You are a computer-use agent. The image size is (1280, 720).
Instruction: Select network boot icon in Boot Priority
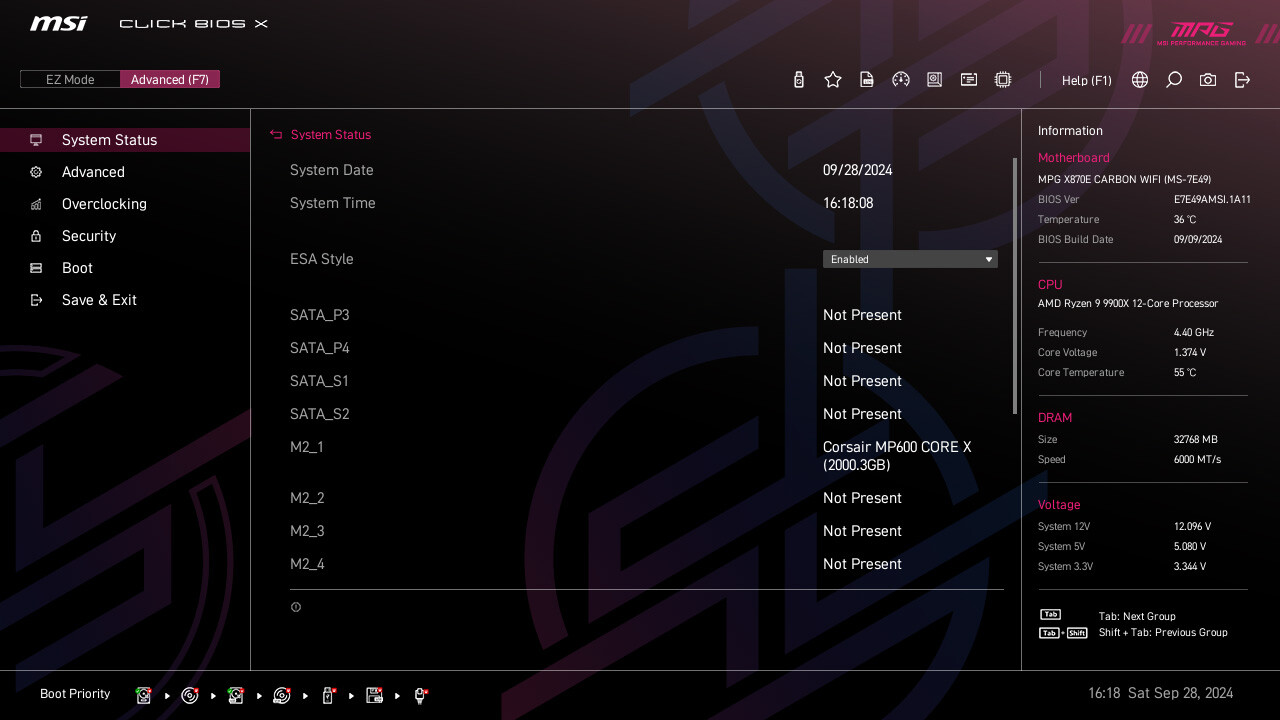click(x=420, y=695)
